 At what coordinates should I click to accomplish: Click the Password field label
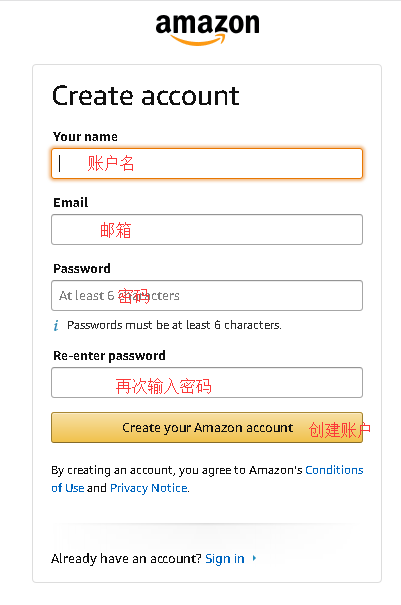82,269
